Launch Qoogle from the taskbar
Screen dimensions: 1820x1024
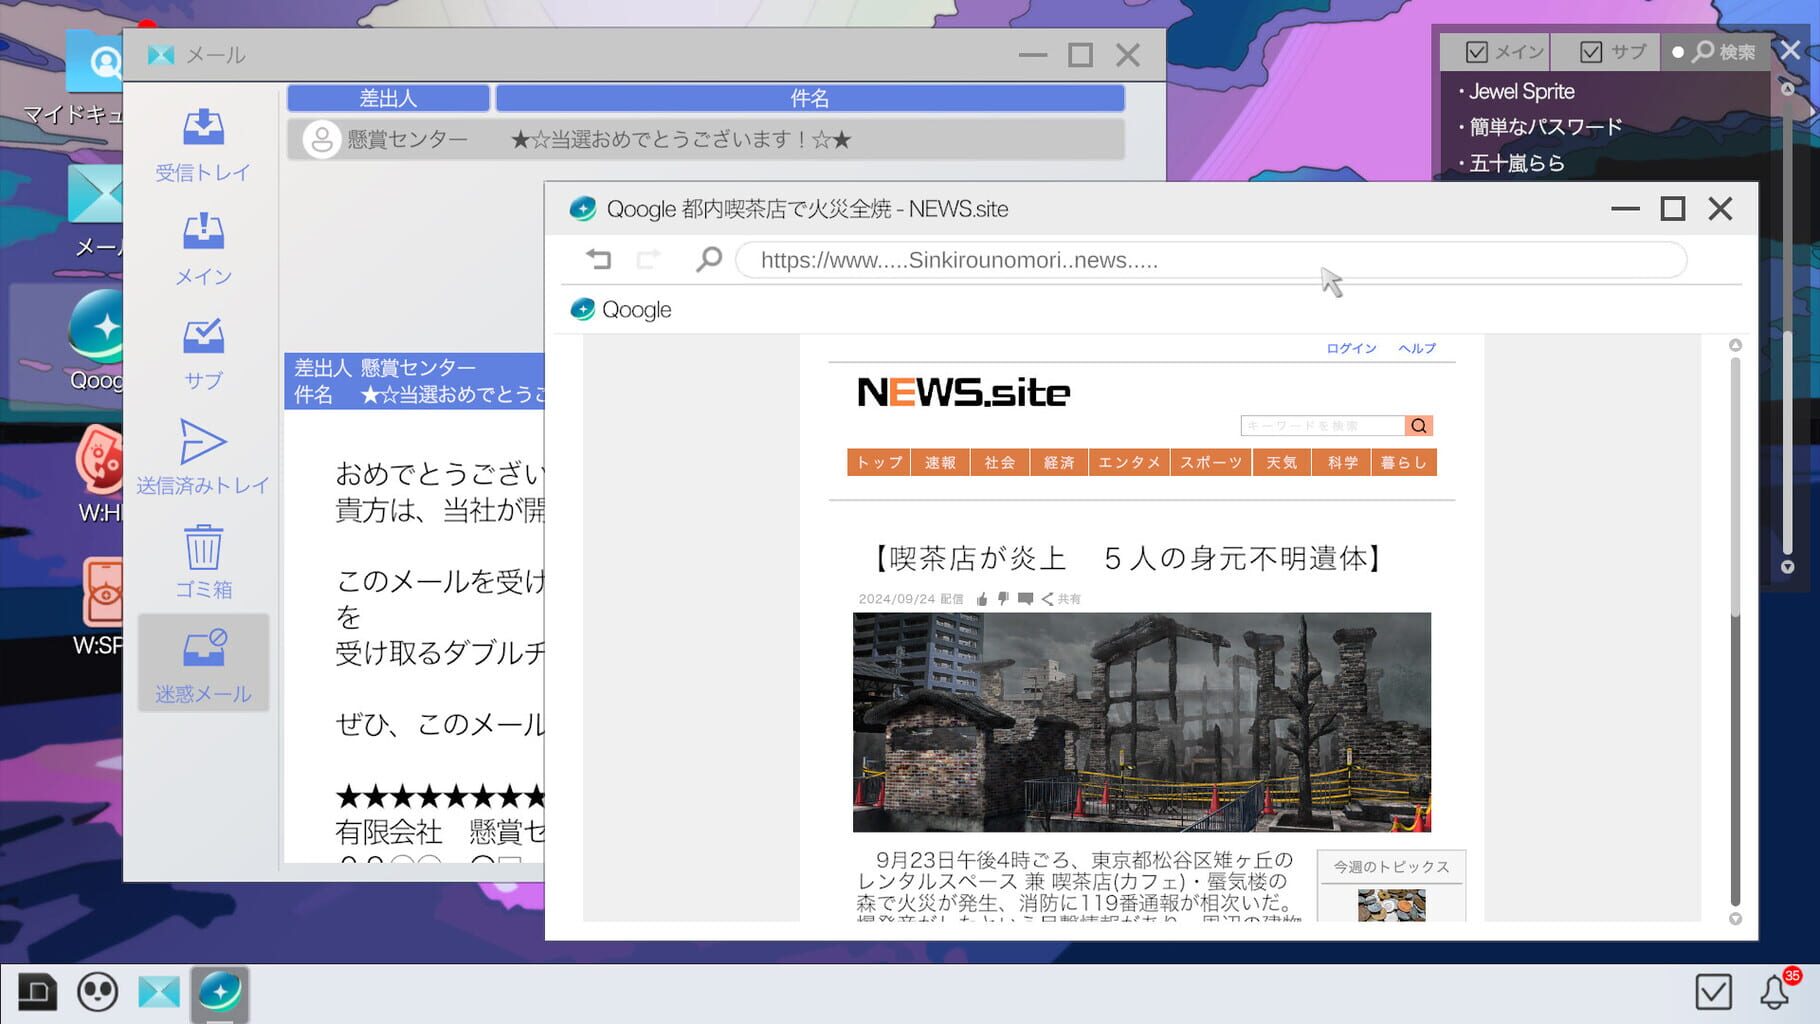click(x=220, y=992)
